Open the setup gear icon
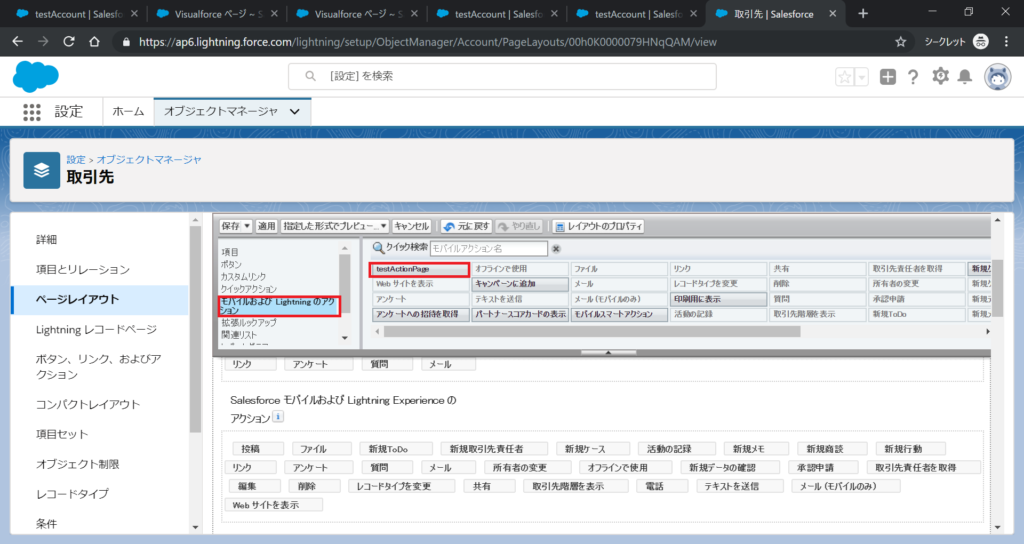 (x=940, y=77)
